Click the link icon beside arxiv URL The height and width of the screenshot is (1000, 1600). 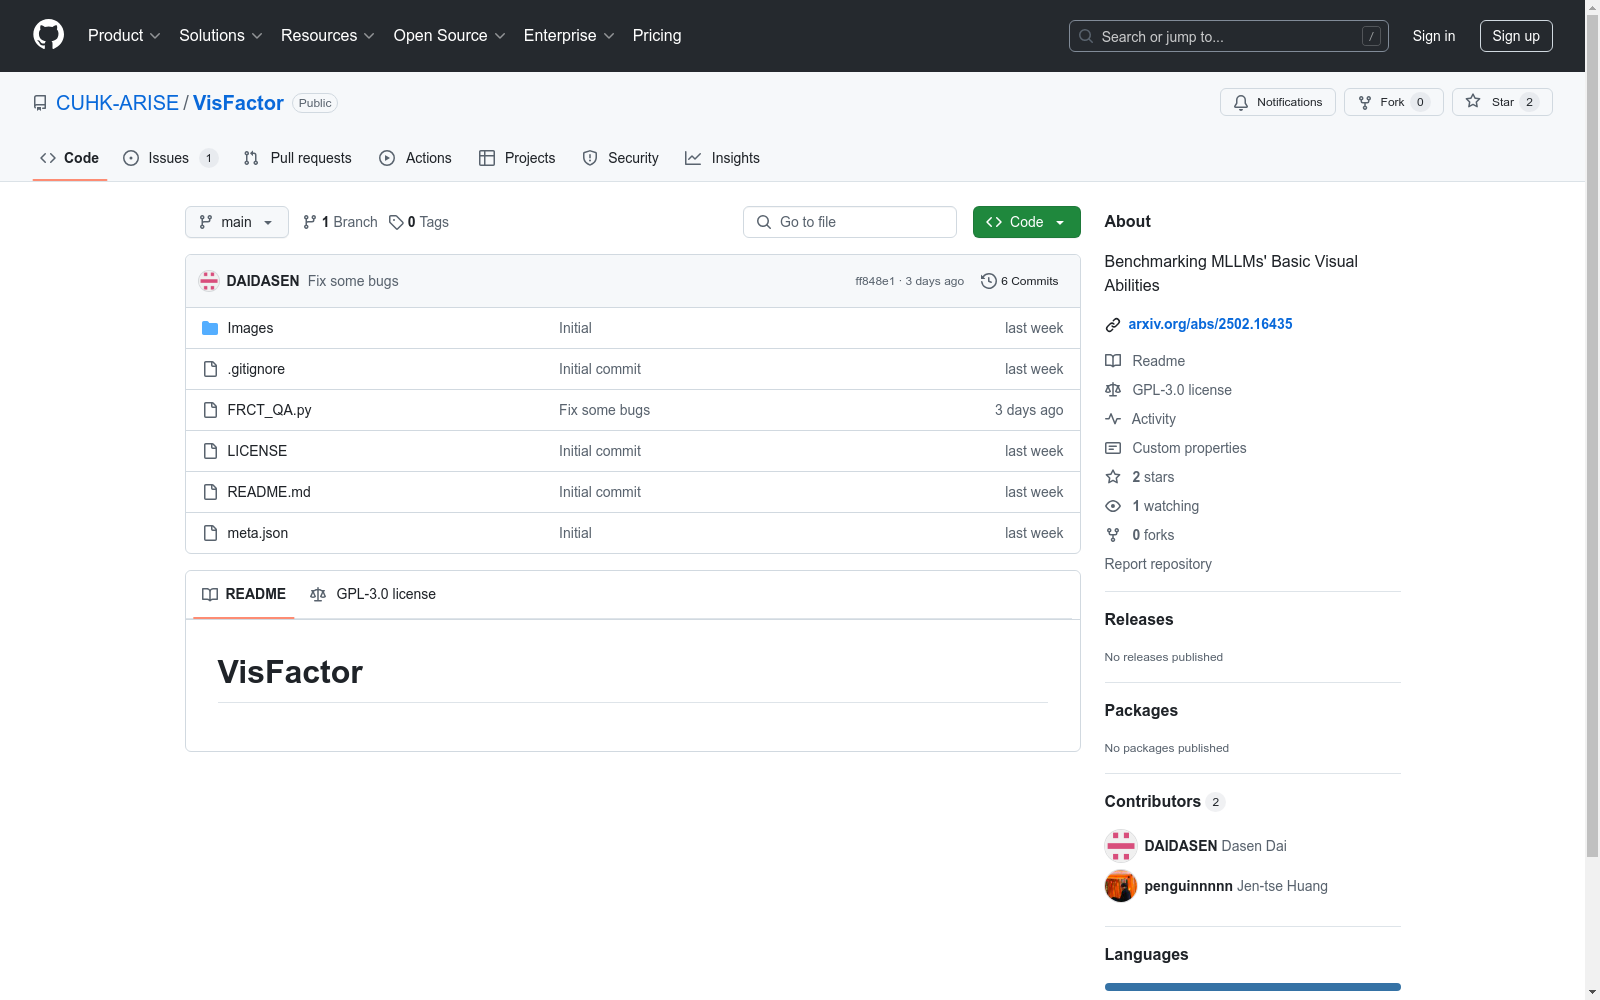(1113, 324)
